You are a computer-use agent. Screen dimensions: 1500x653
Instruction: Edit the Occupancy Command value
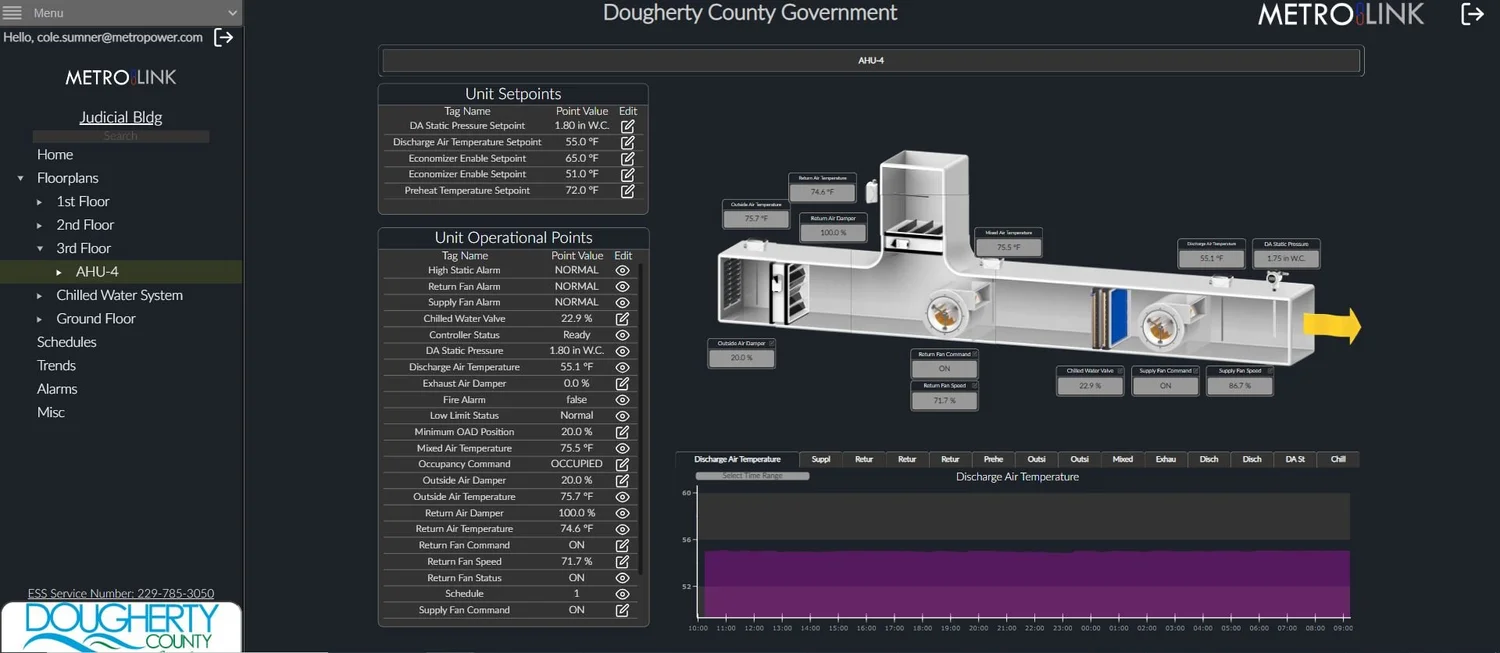[x=623, y=464]
